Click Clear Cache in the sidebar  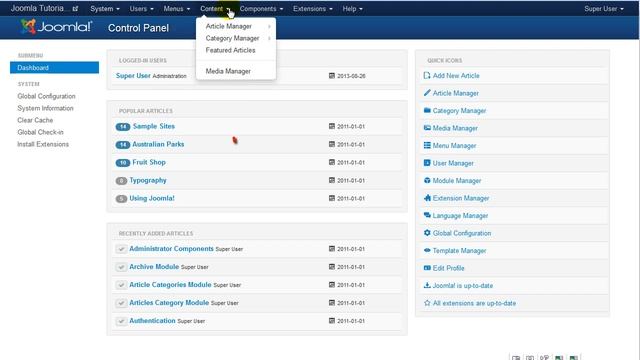tap(35, 120)
